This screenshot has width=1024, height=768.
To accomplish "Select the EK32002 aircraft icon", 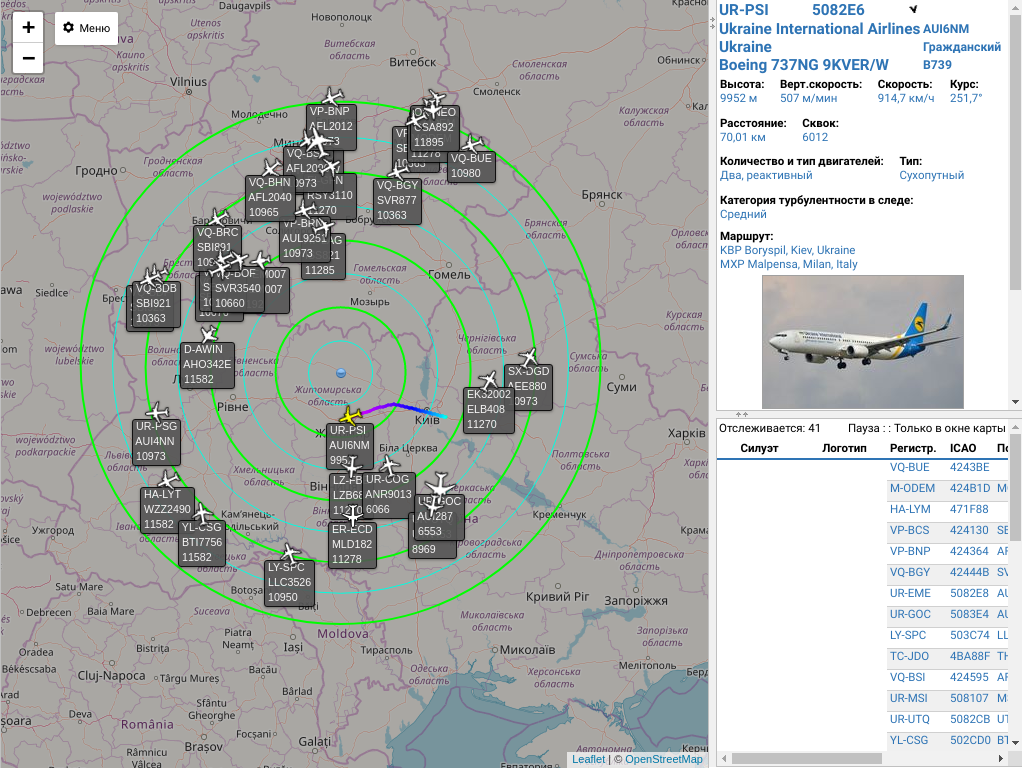I will pos(489,380).
